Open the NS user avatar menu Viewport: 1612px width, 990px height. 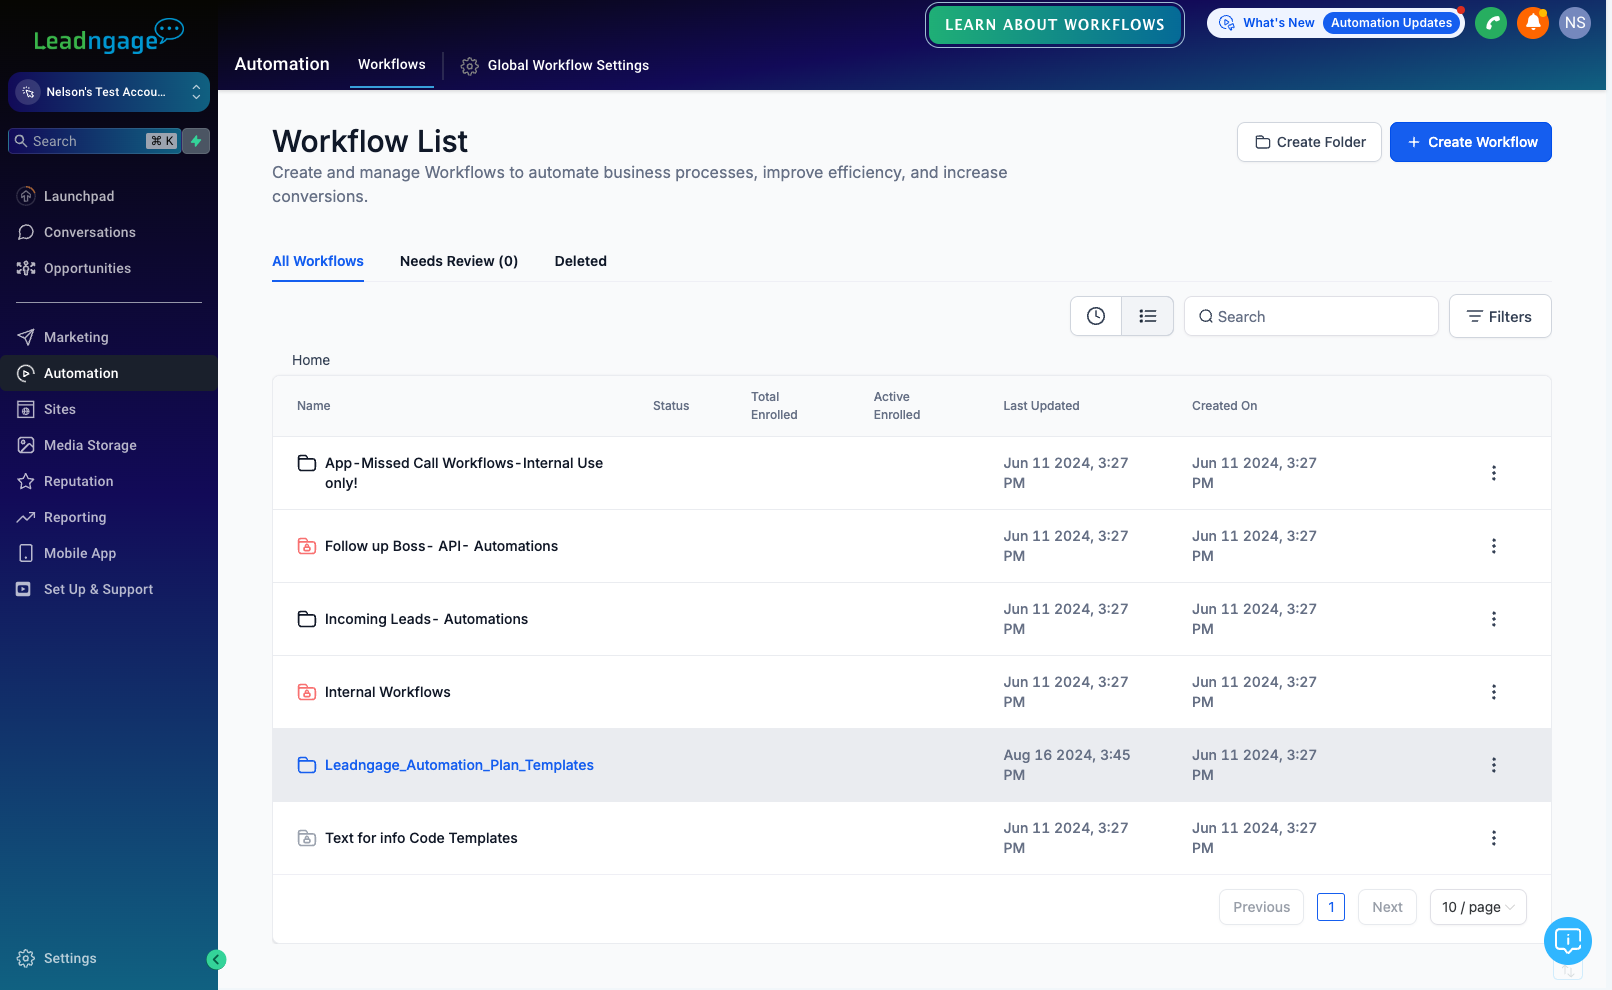tap(1575, 23)
